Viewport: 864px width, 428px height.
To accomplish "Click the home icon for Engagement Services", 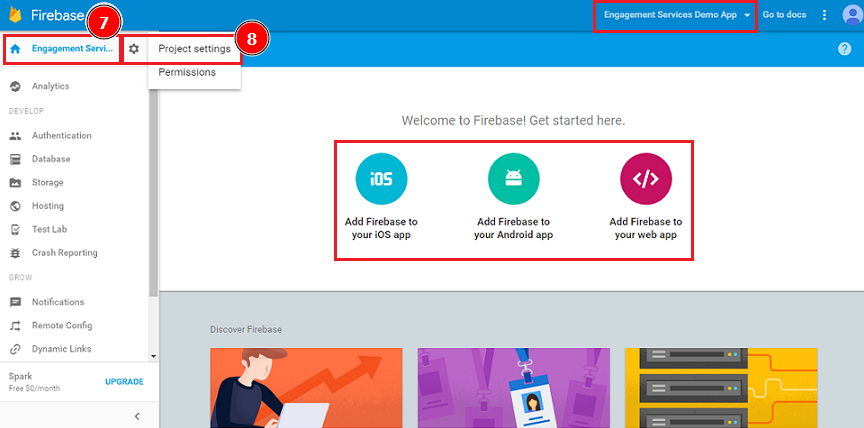I will point(15,48).
